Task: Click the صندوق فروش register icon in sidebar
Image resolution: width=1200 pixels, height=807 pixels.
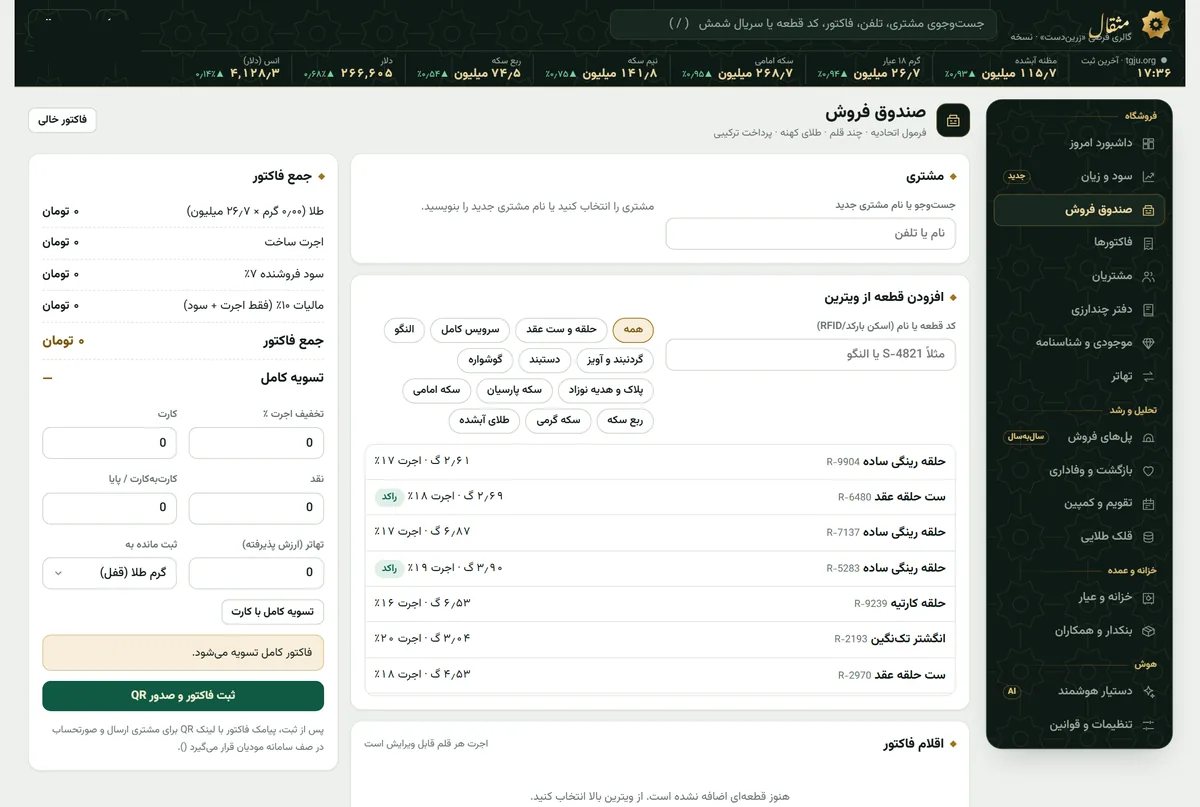Action: (x=1148, y=210)
